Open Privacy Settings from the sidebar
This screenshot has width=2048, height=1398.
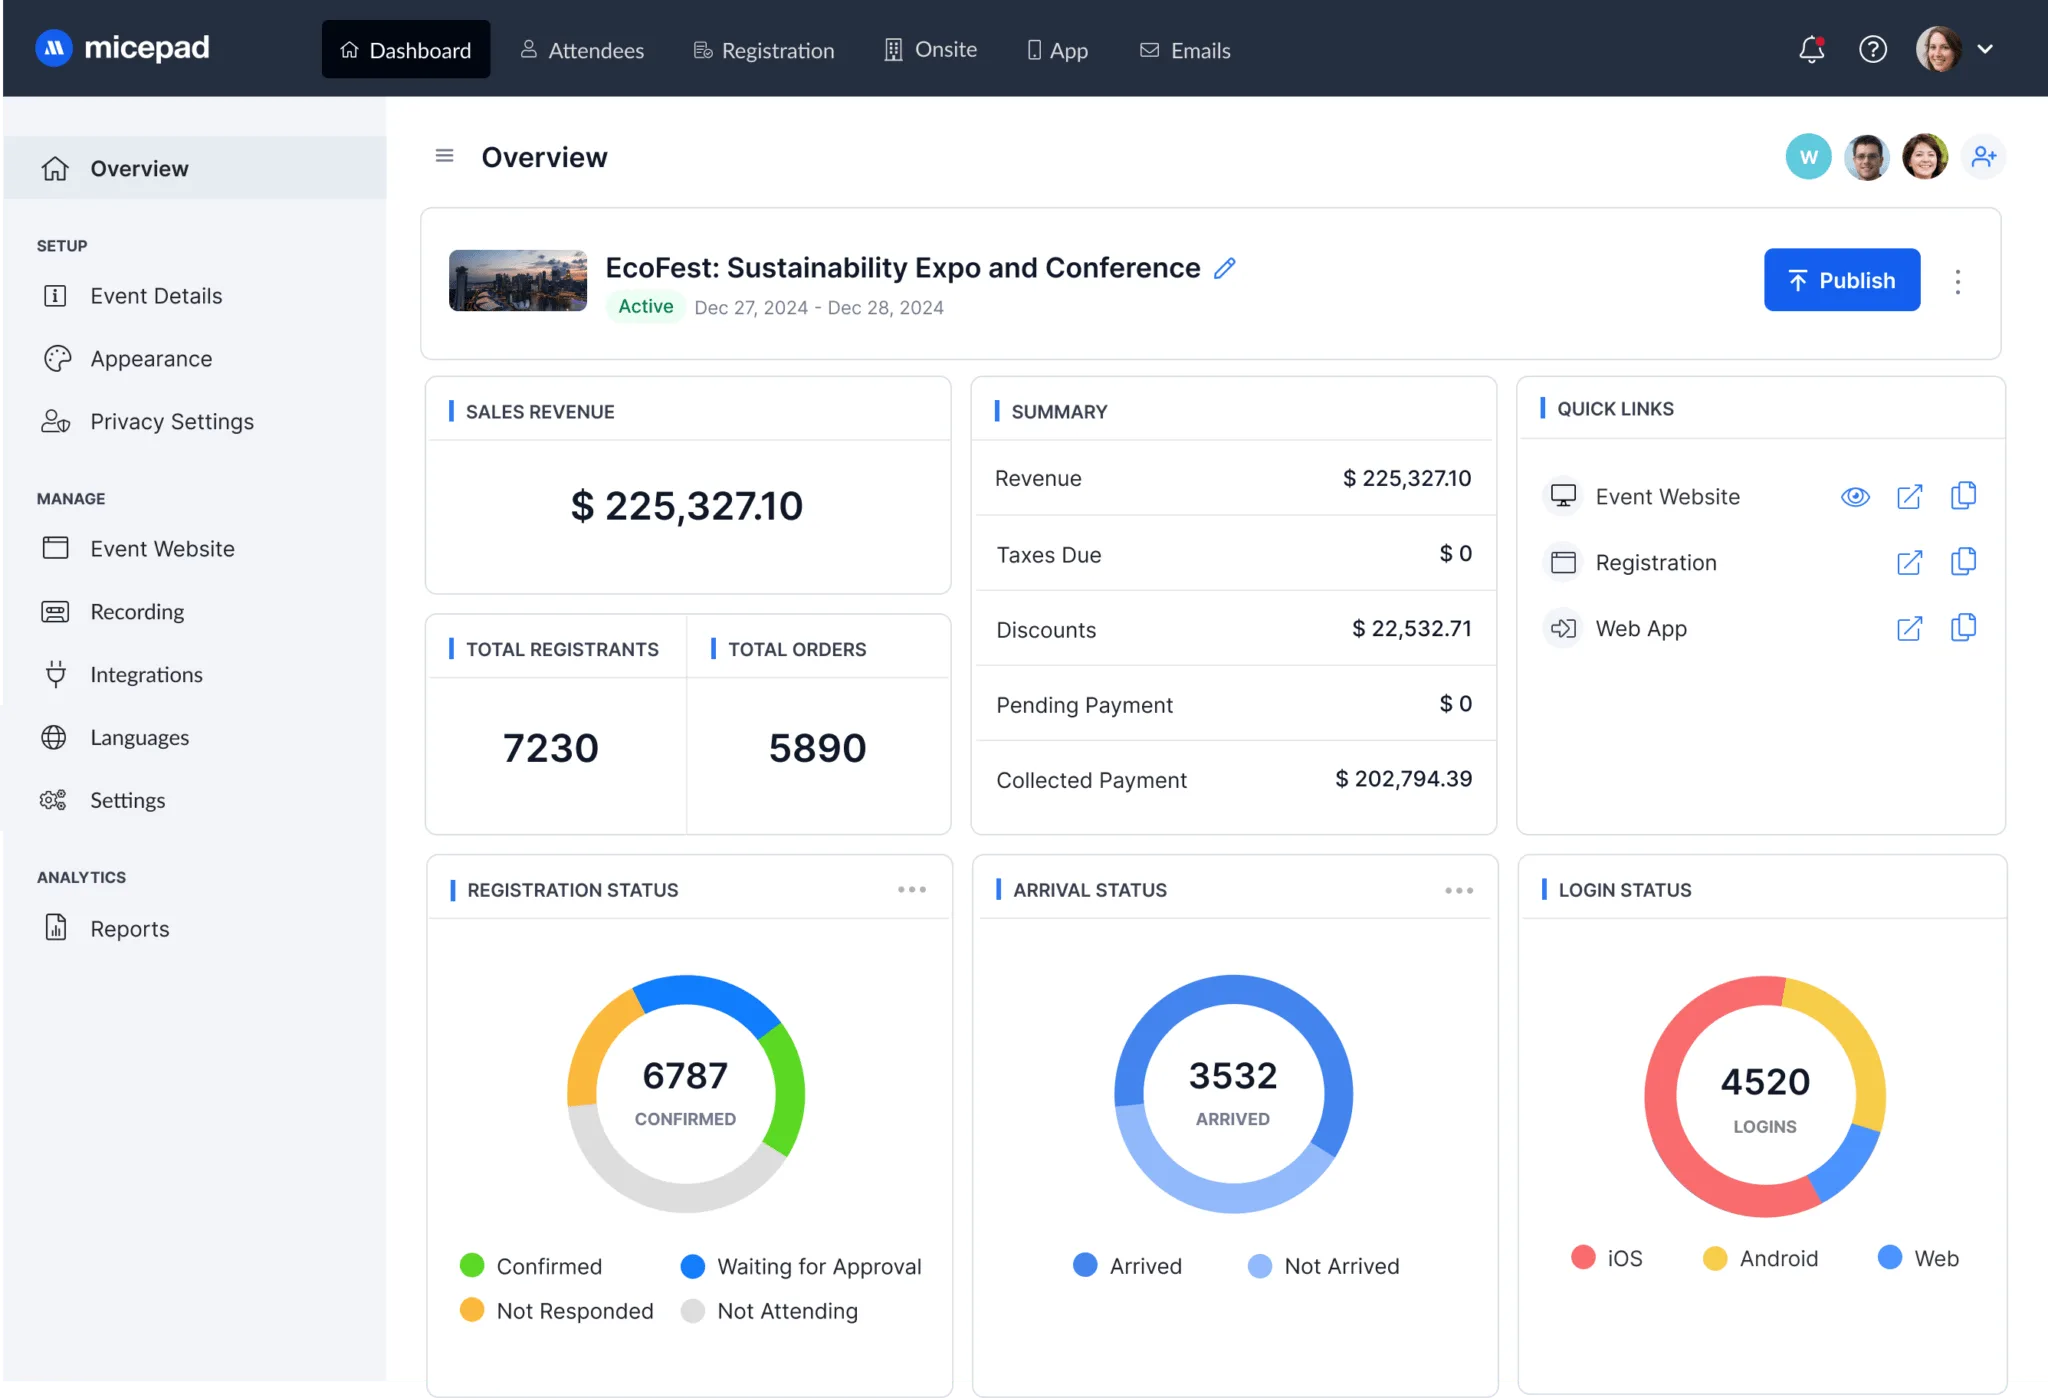(x=171, y=421)
